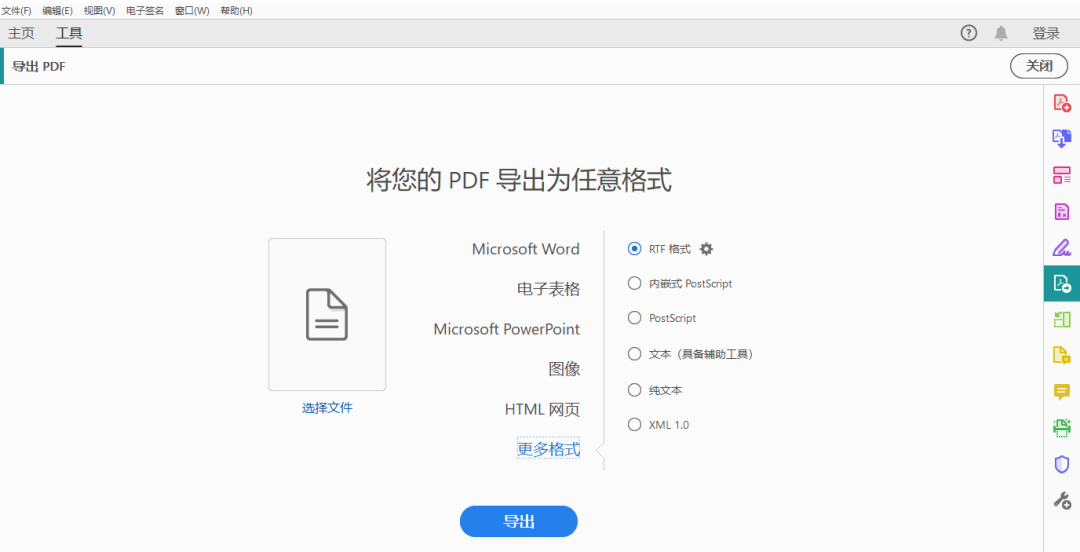Open the Combine Files sidebar tool
This screenshot has height=552, width=1080.
(1061, 139)
